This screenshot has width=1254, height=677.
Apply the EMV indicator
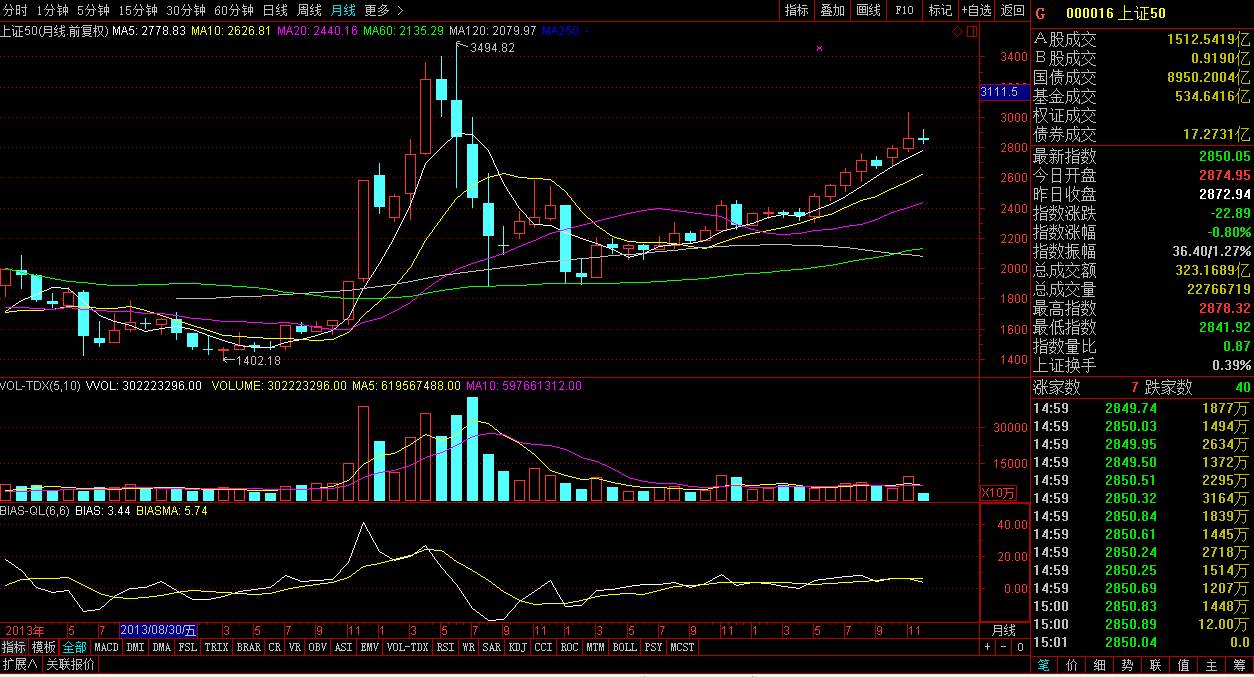tap(369, 647)
